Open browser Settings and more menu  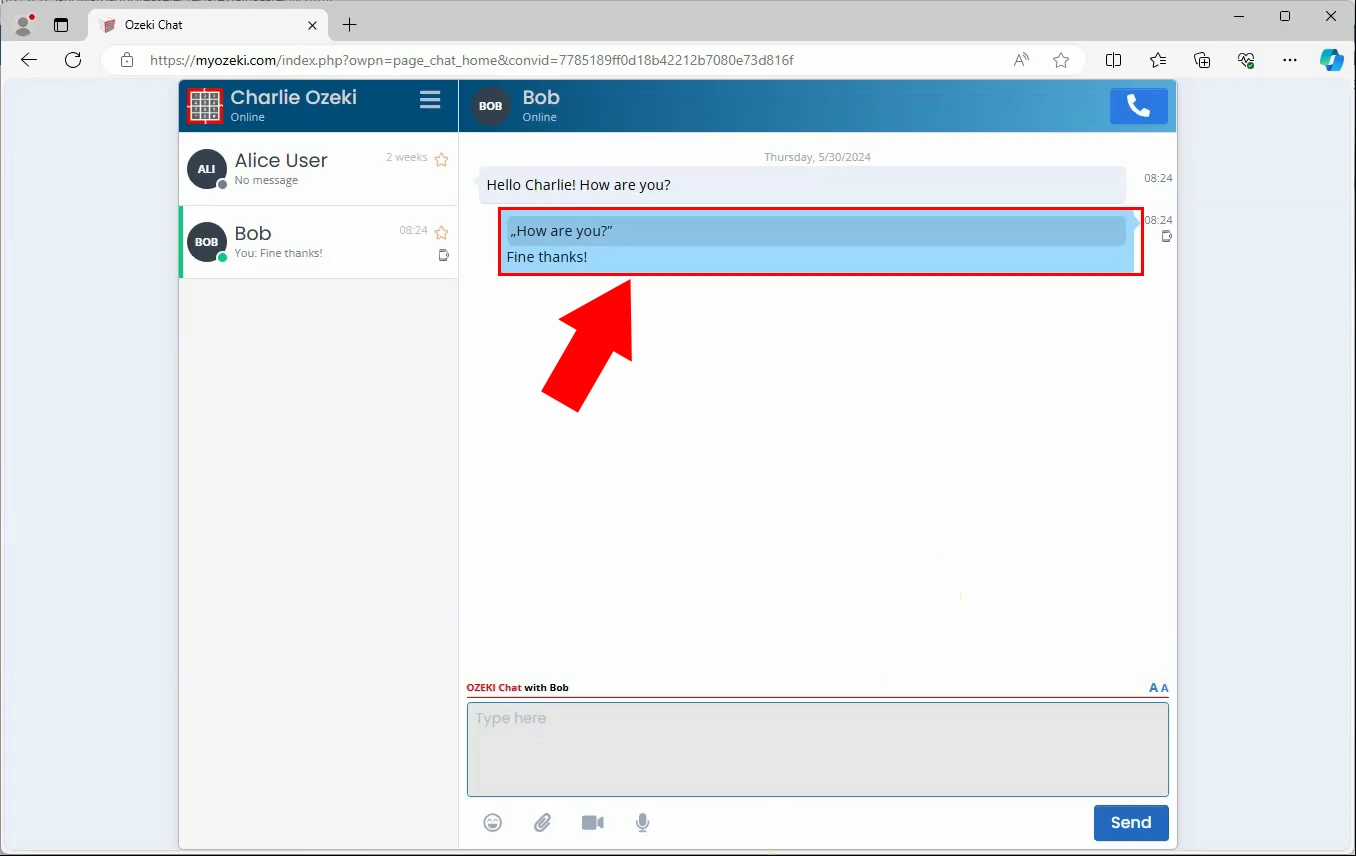click(1290, 60)
